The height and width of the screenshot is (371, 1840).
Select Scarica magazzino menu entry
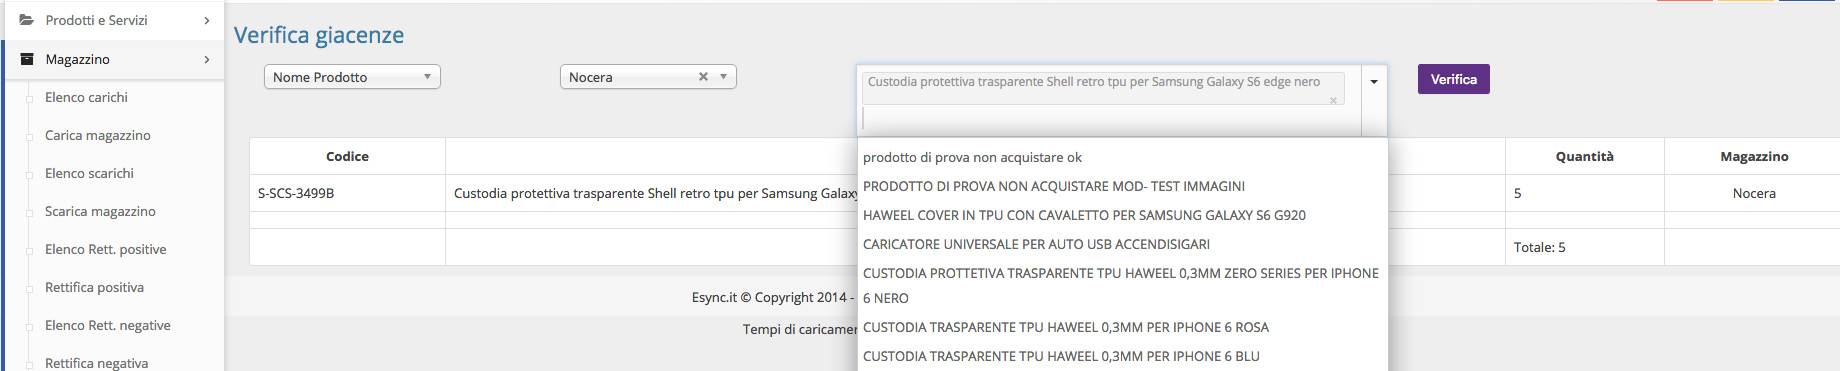(x=100, y=211)
